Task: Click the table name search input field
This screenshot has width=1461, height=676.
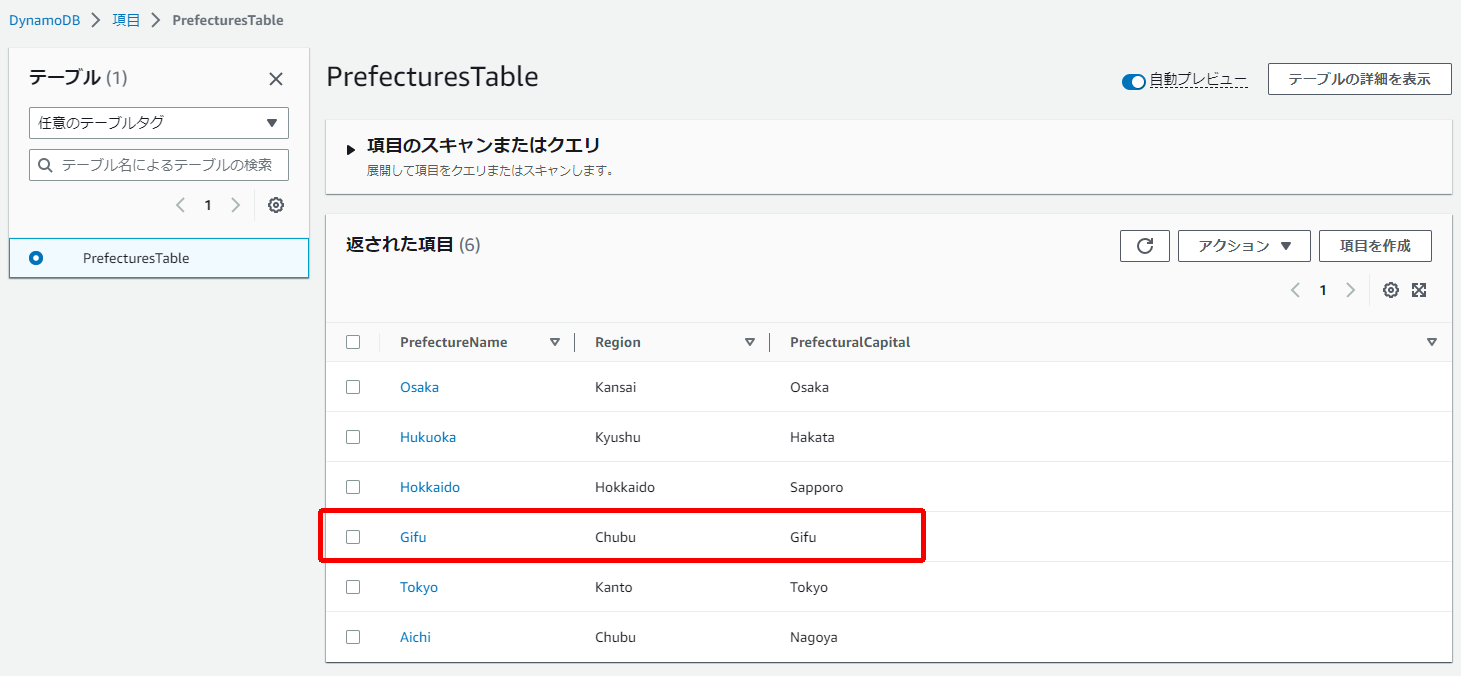Action: 158,165
